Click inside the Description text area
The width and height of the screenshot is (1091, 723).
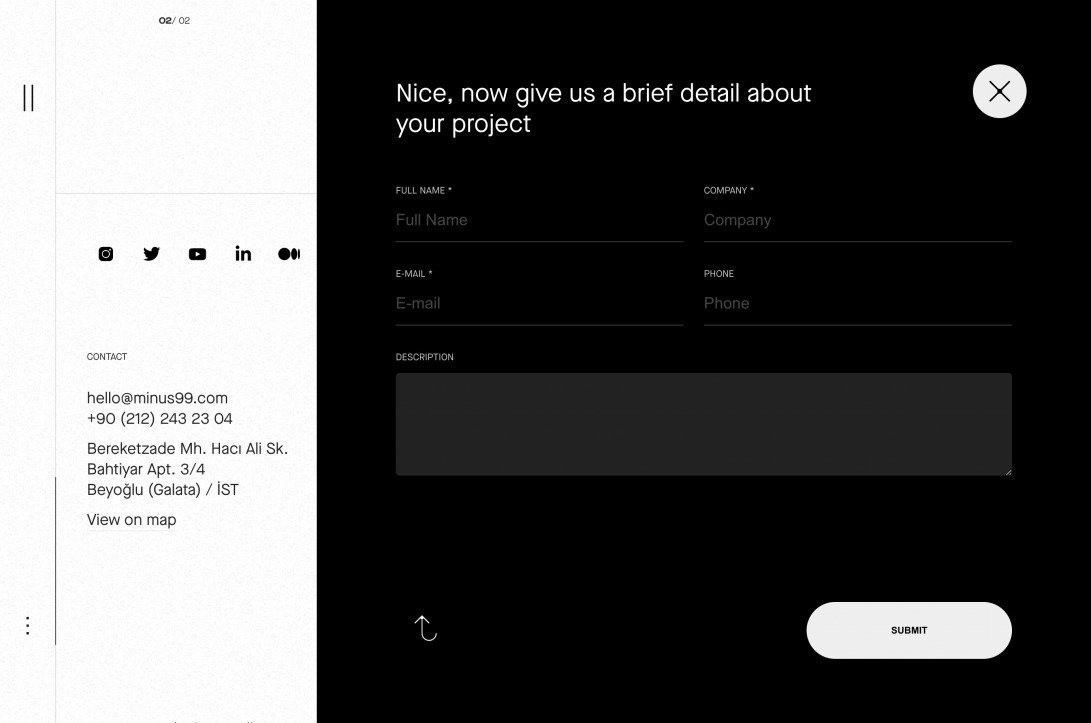703,424
